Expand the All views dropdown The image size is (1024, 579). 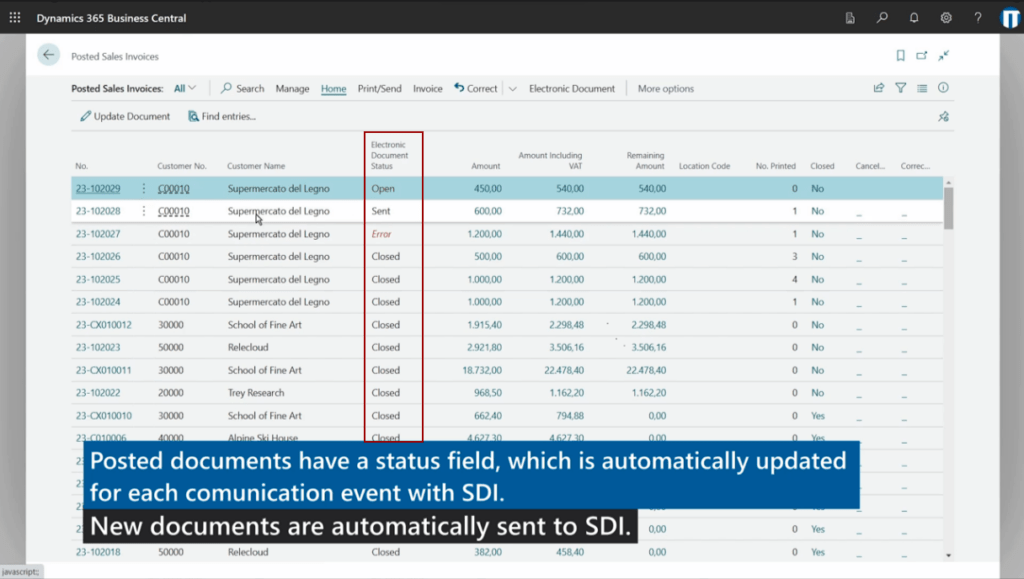185,88
